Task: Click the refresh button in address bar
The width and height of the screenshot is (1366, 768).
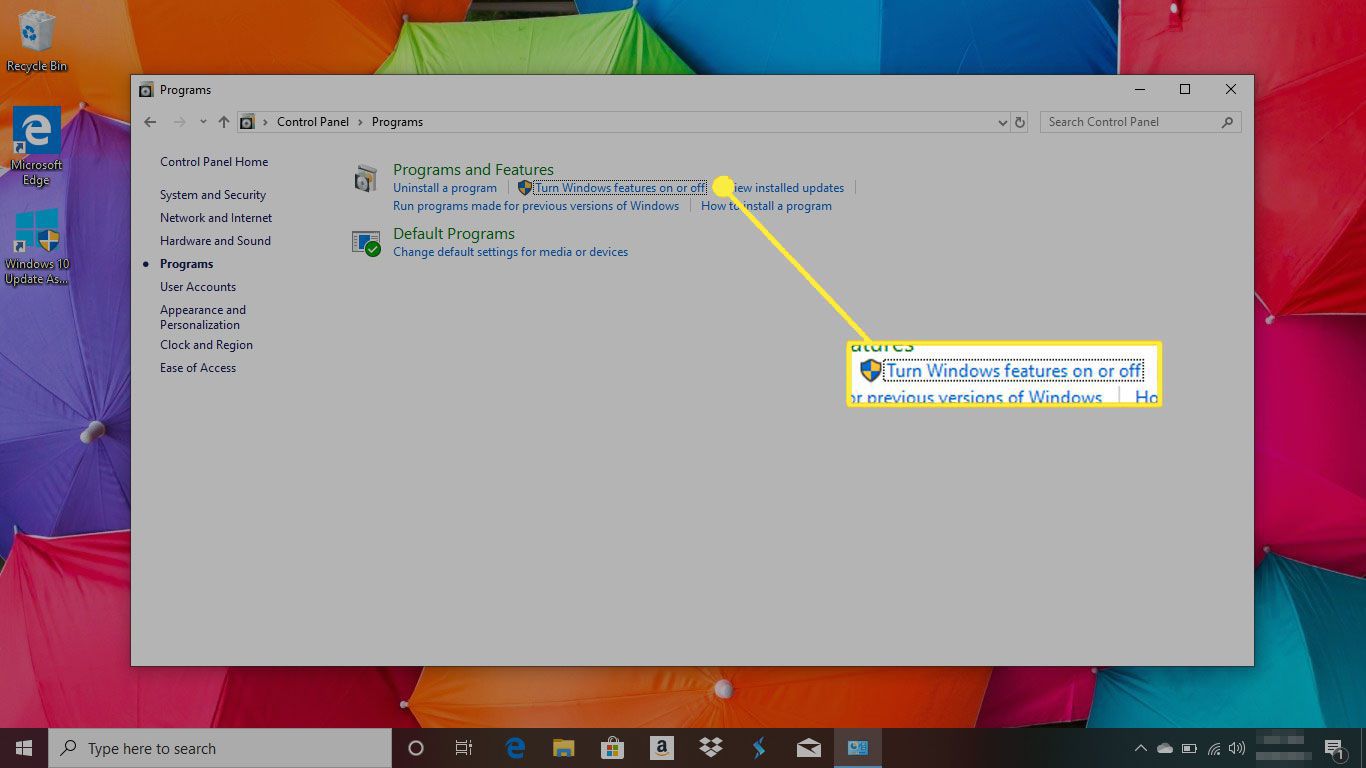Action: tap(1020, 122)
